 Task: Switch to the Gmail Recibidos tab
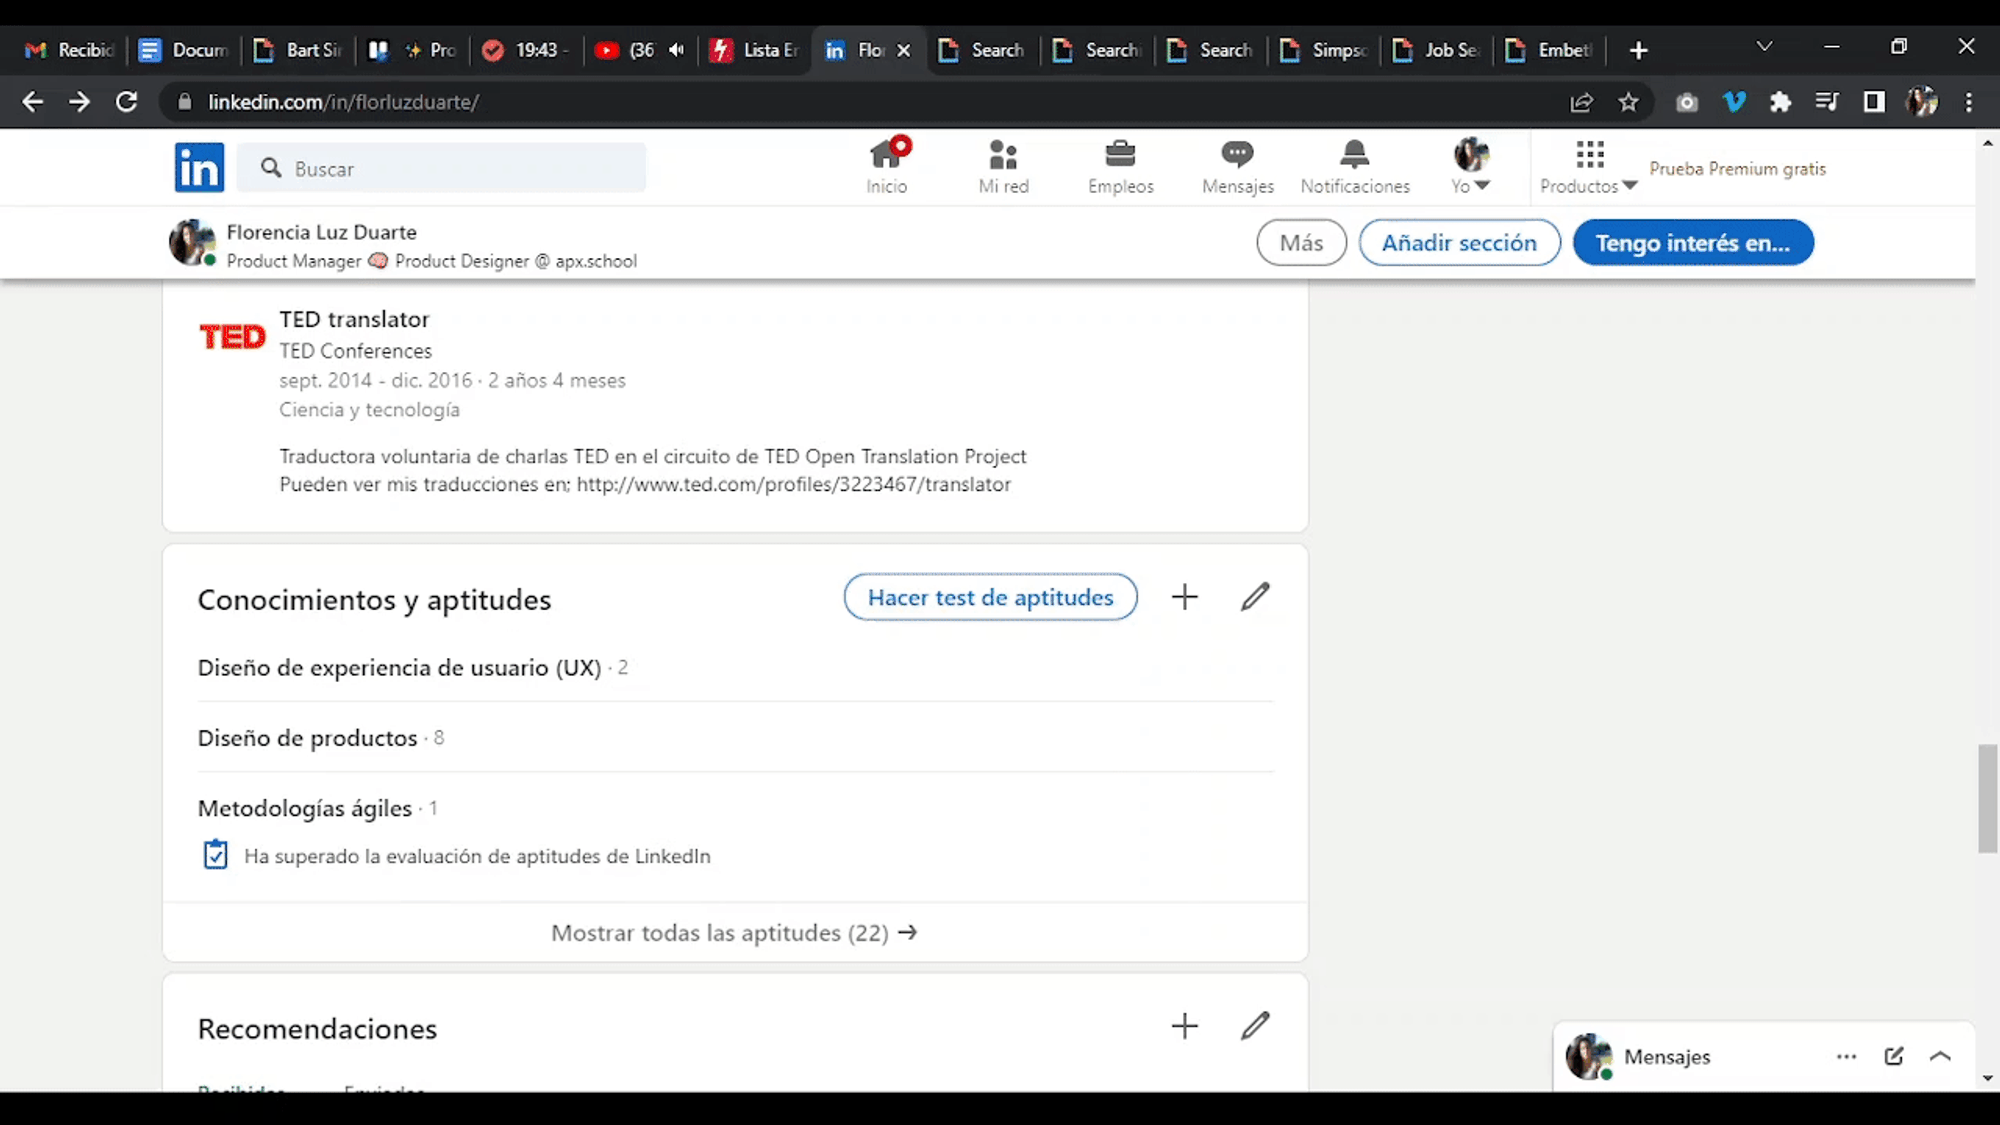(70, 50)
